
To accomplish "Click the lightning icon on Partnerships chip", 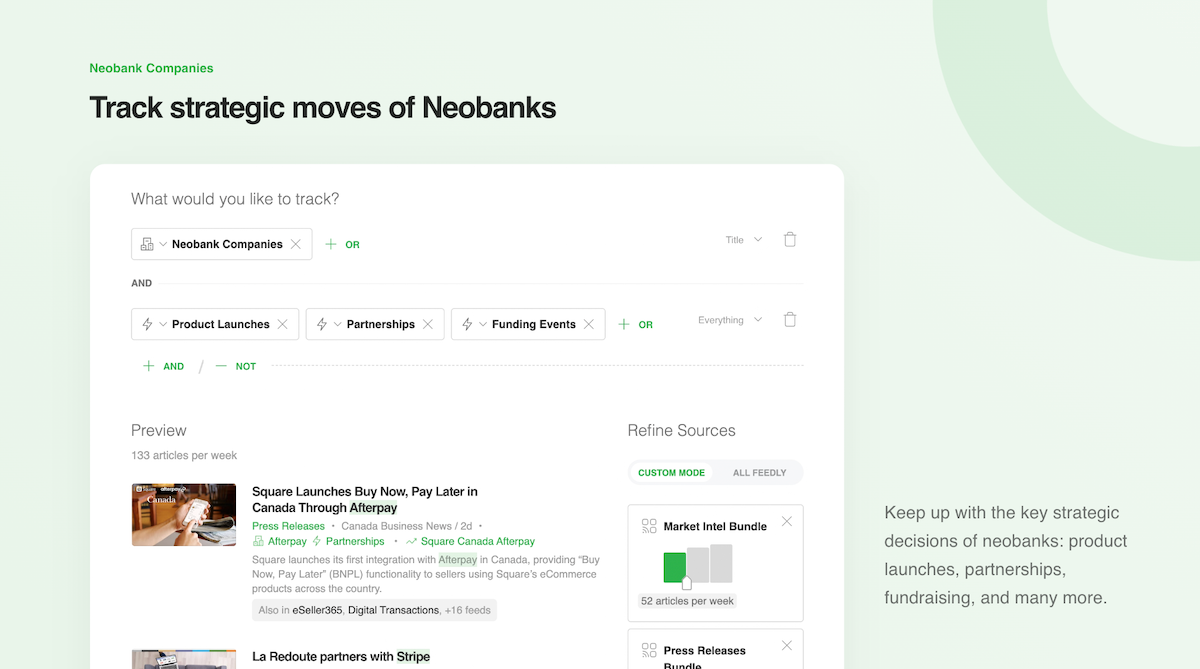I will [x=322, y=324].
